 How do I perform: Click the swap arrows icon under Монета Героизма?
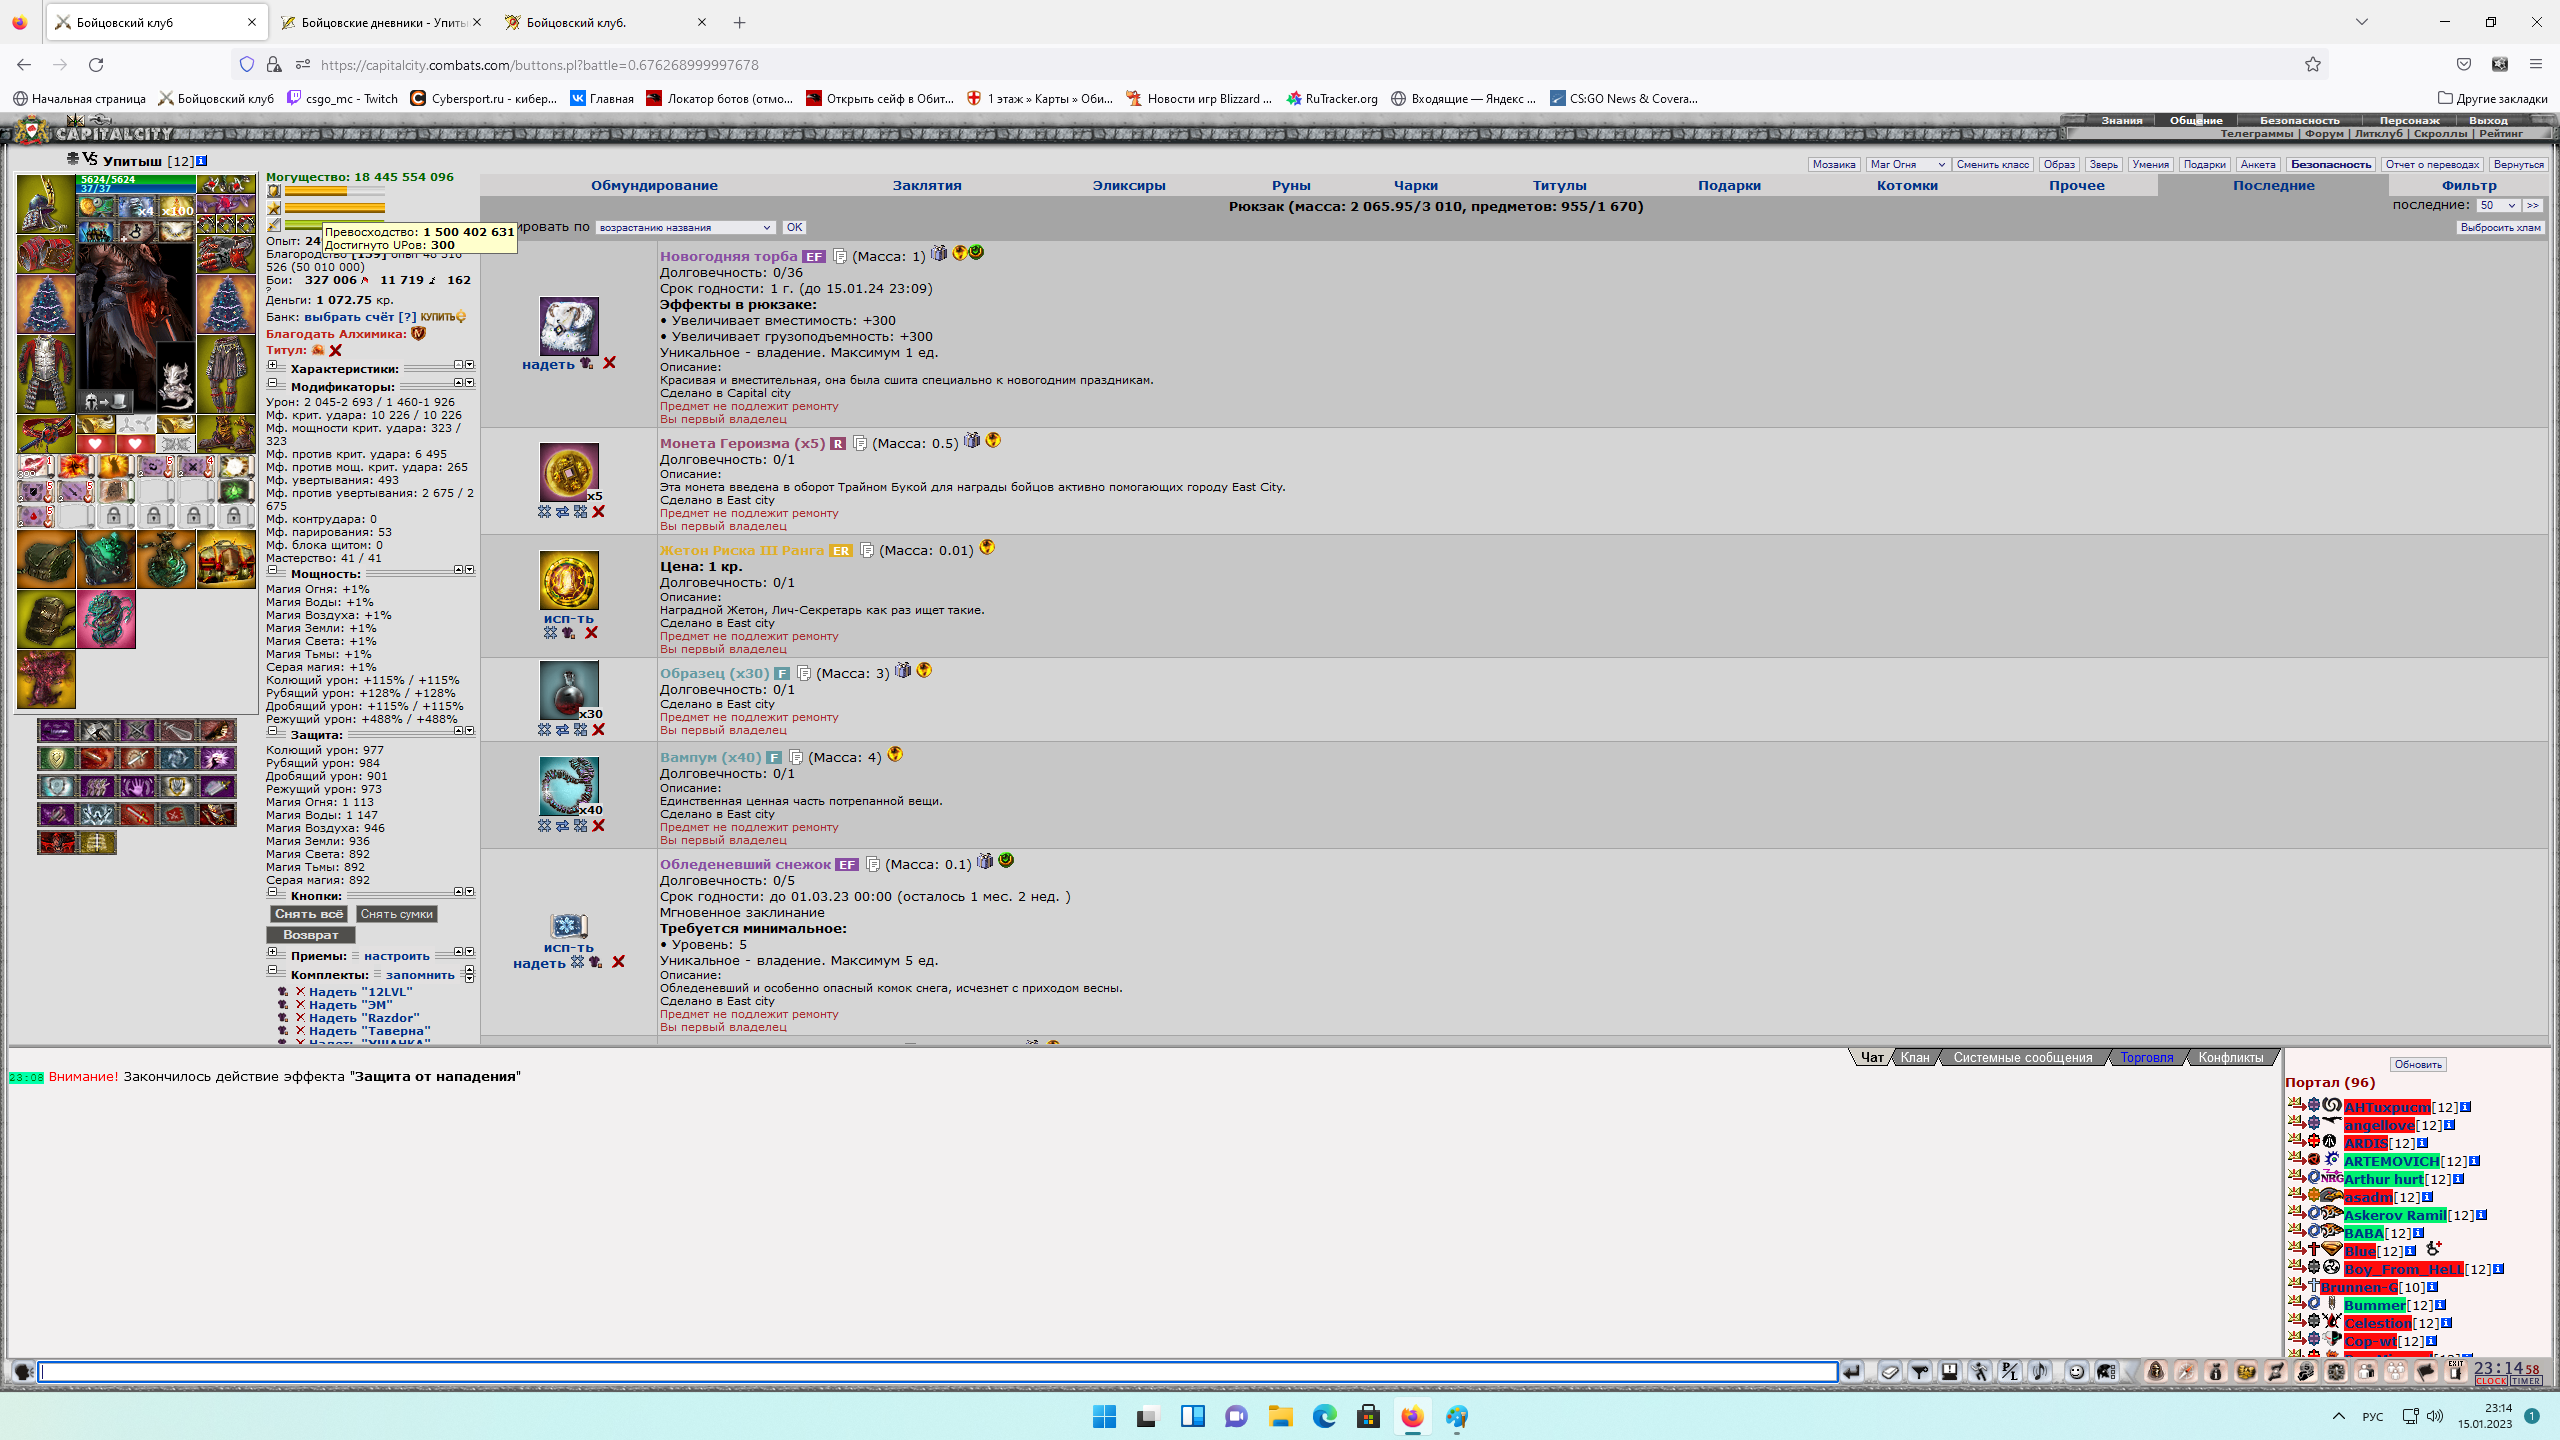562,512
